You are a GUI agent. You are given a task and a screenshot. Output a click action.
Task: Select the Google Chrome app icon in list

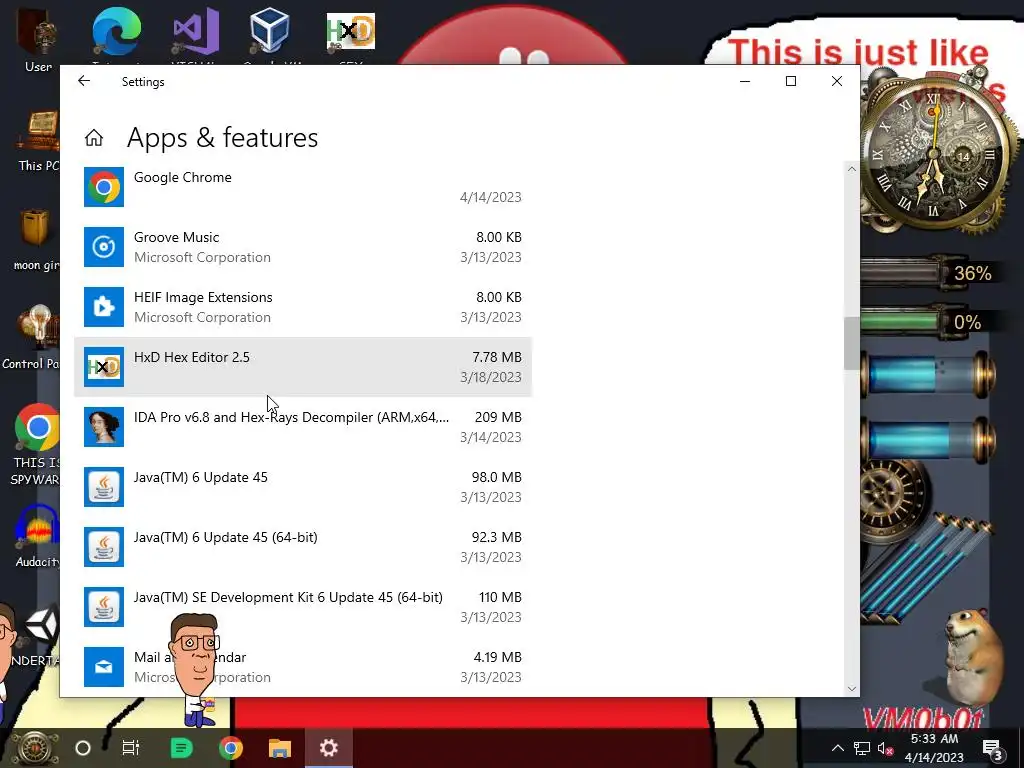(x=104, y=187)
